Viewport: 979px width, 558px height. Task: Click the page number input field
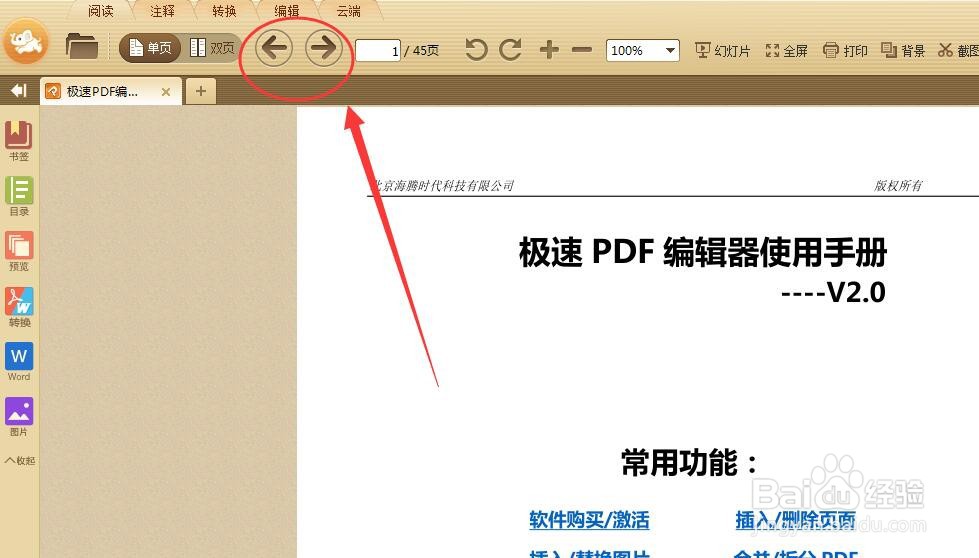click(378, 51)
